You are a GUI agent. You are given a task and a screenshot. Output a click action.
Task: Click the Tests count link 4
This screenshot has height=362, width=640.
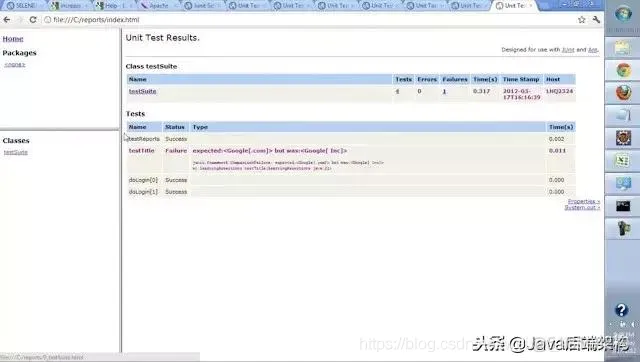click(x=397, y=91)
